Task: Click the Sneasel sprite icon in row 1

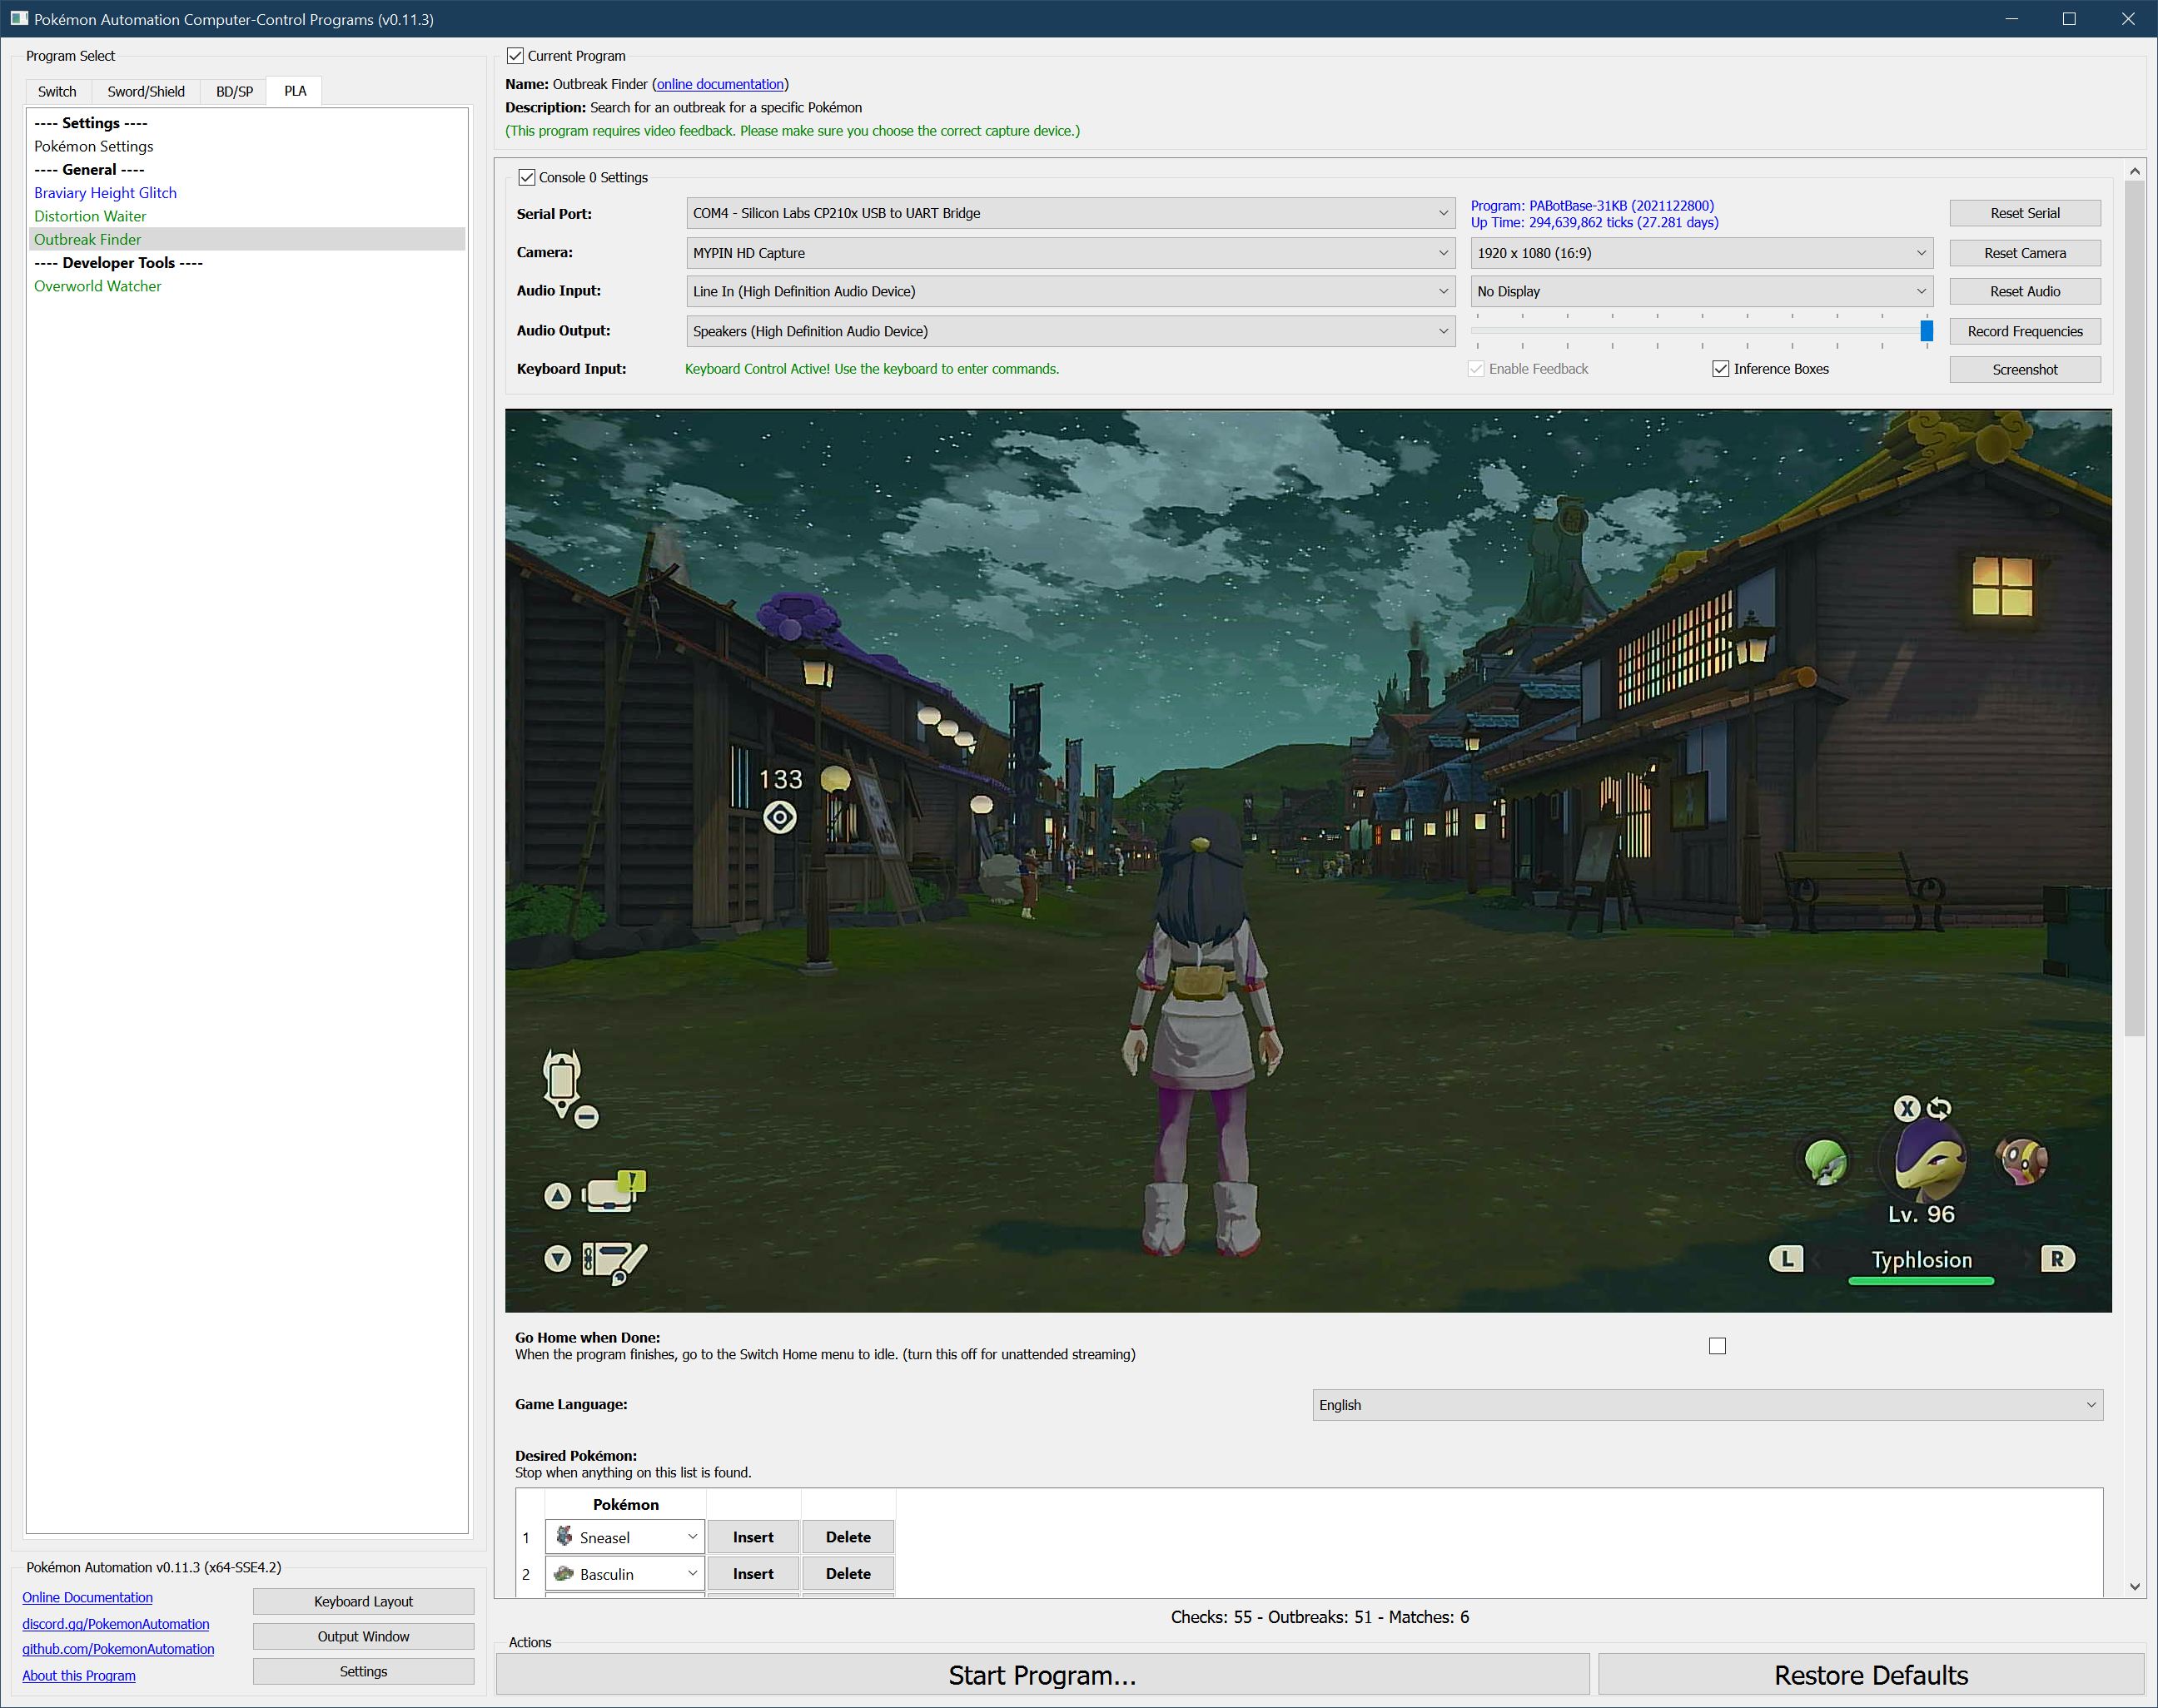Action: click(x=565, y=1536)
